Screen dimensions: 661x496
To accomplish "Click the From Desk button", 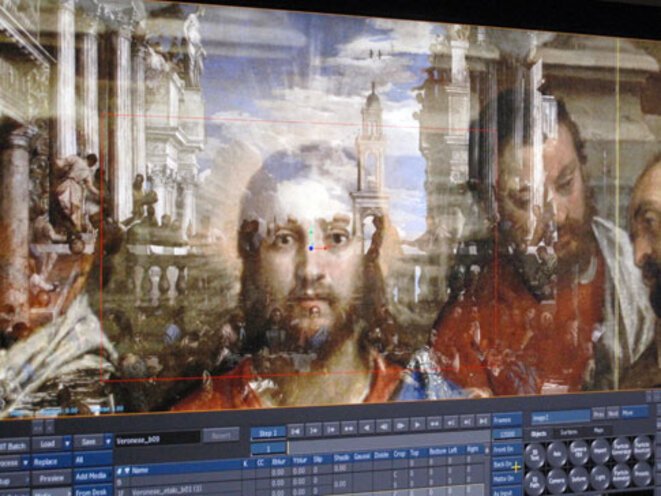I will click(x=93, y=491).
